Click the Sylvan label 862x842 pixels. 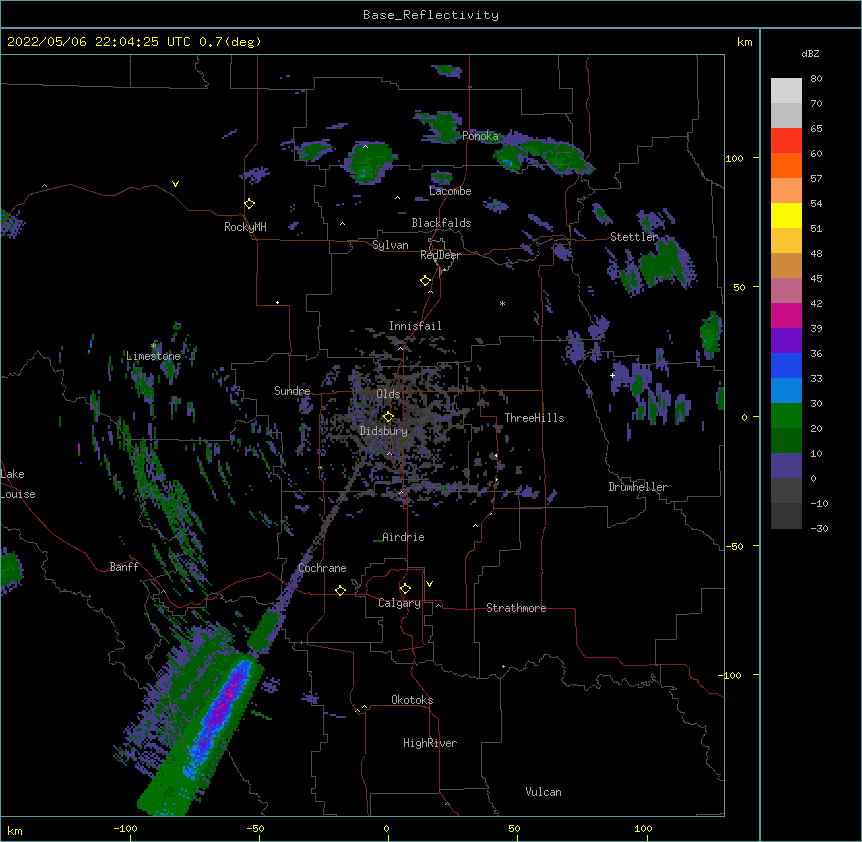click(390, 245)
